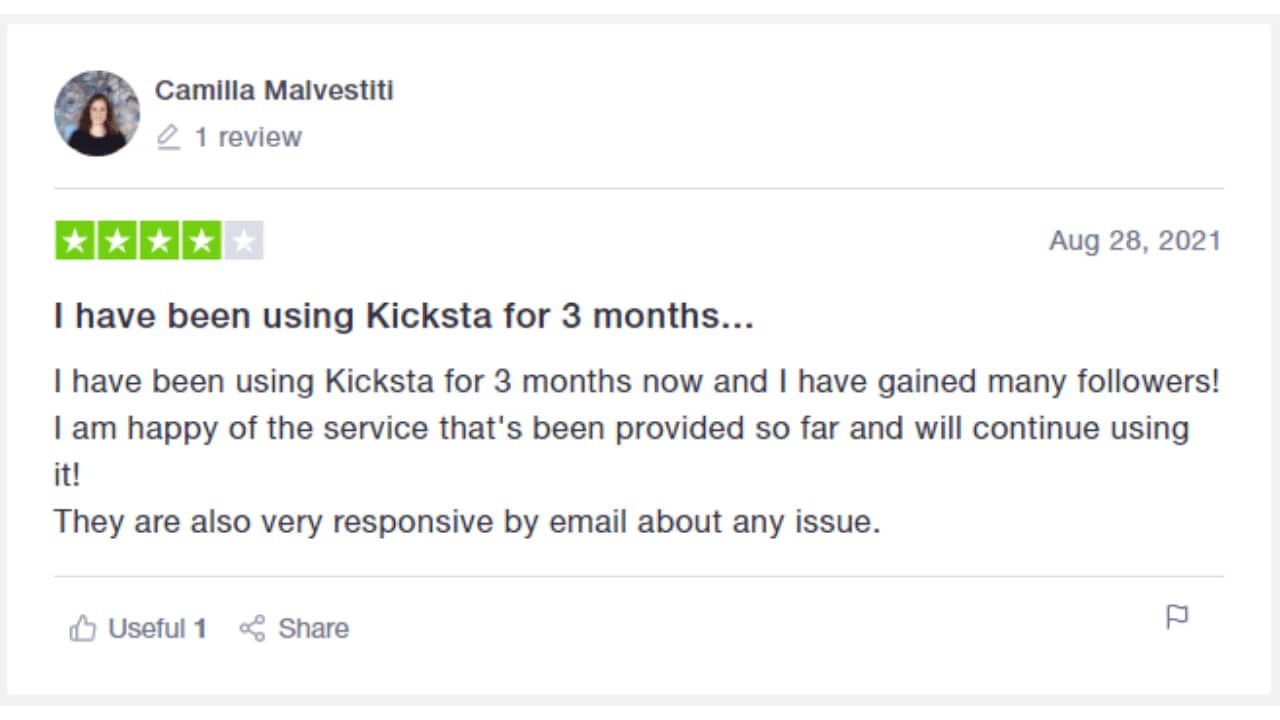Click the fourth green rating star
Image resolution: width=1280 pixels, height=720 pixels.
[201, 241]
